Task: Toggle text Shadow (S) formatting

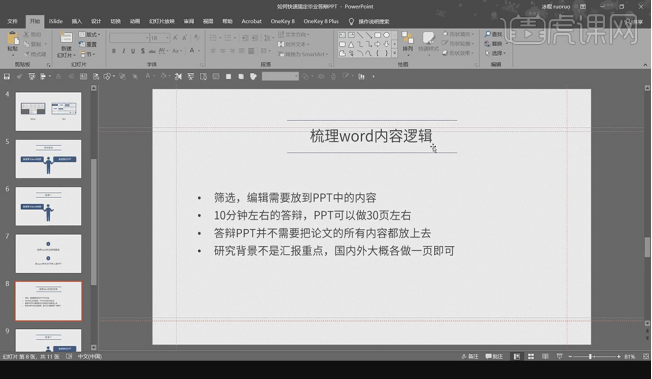Action: point(143,51)
